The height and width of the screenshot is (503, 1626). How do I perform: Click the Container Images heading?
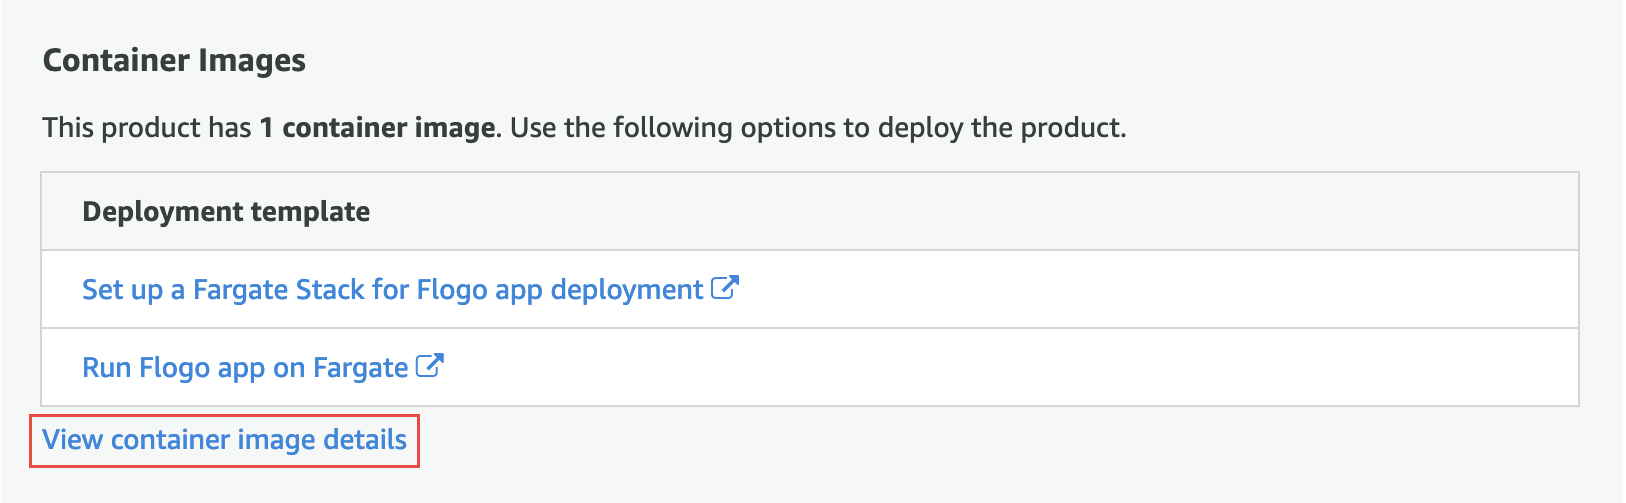[174, 61]
